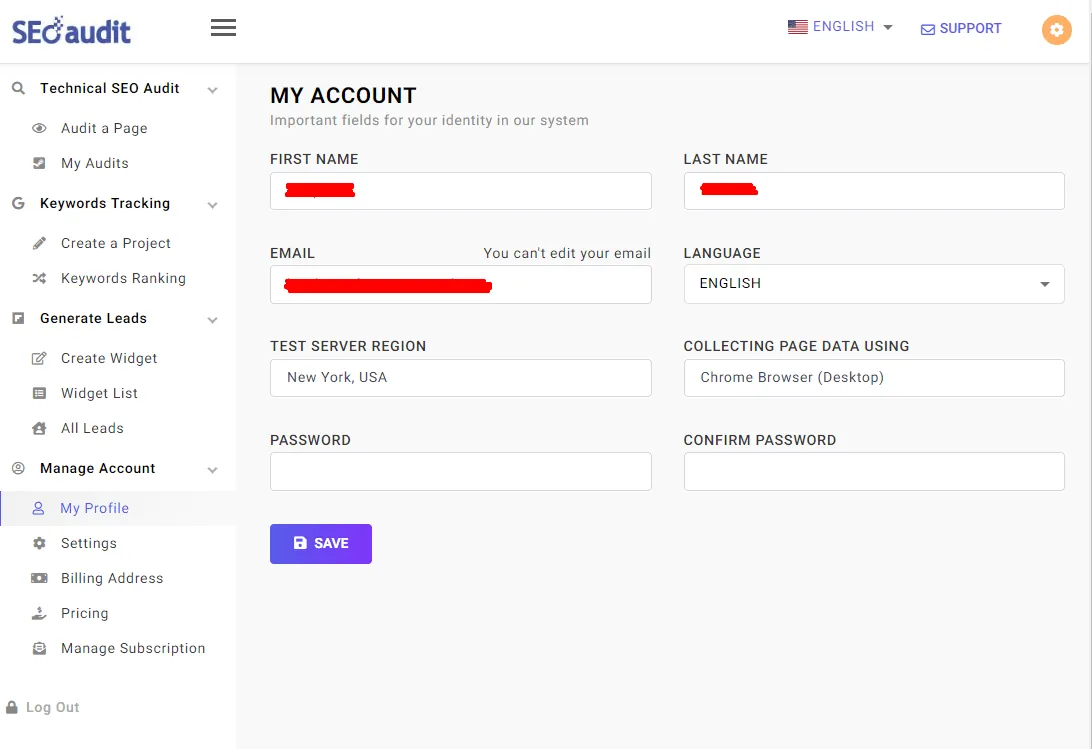Collapse the Generate Leads section chevron
The width and height of the screenshot is (1092, 749).
pyautogui.click(x=212, y=320)
